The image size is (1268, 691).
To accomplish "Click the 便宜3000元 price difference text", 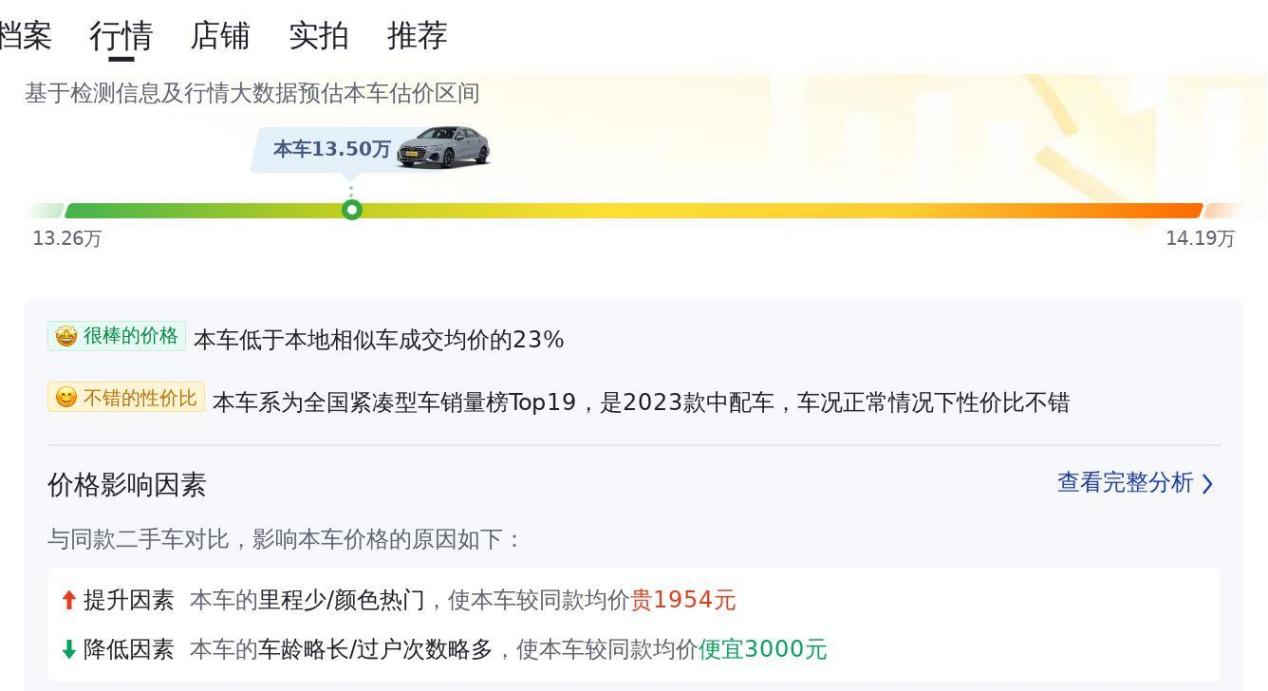I will (x=763, y=650).
